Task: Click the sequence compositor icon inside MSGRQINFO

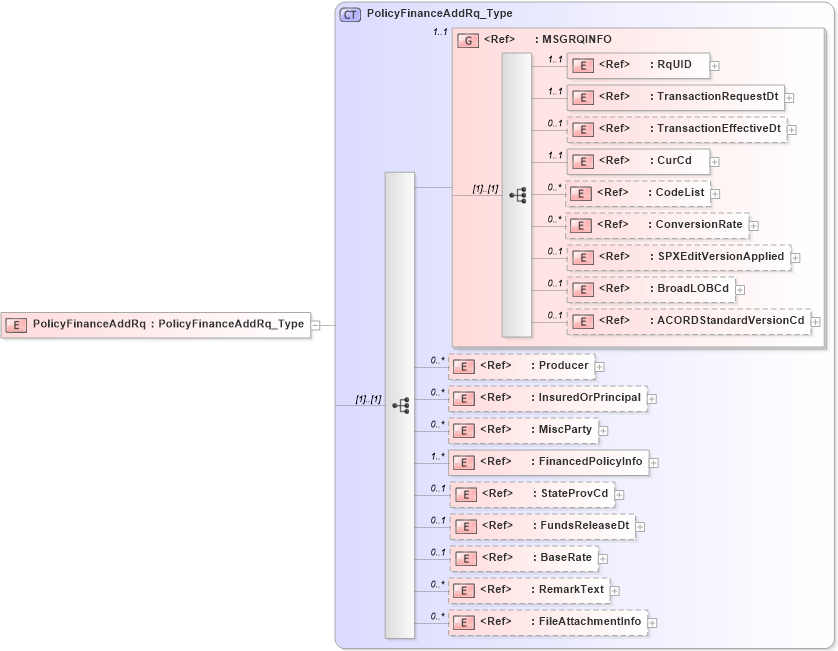Action: (x=518, y=194)
